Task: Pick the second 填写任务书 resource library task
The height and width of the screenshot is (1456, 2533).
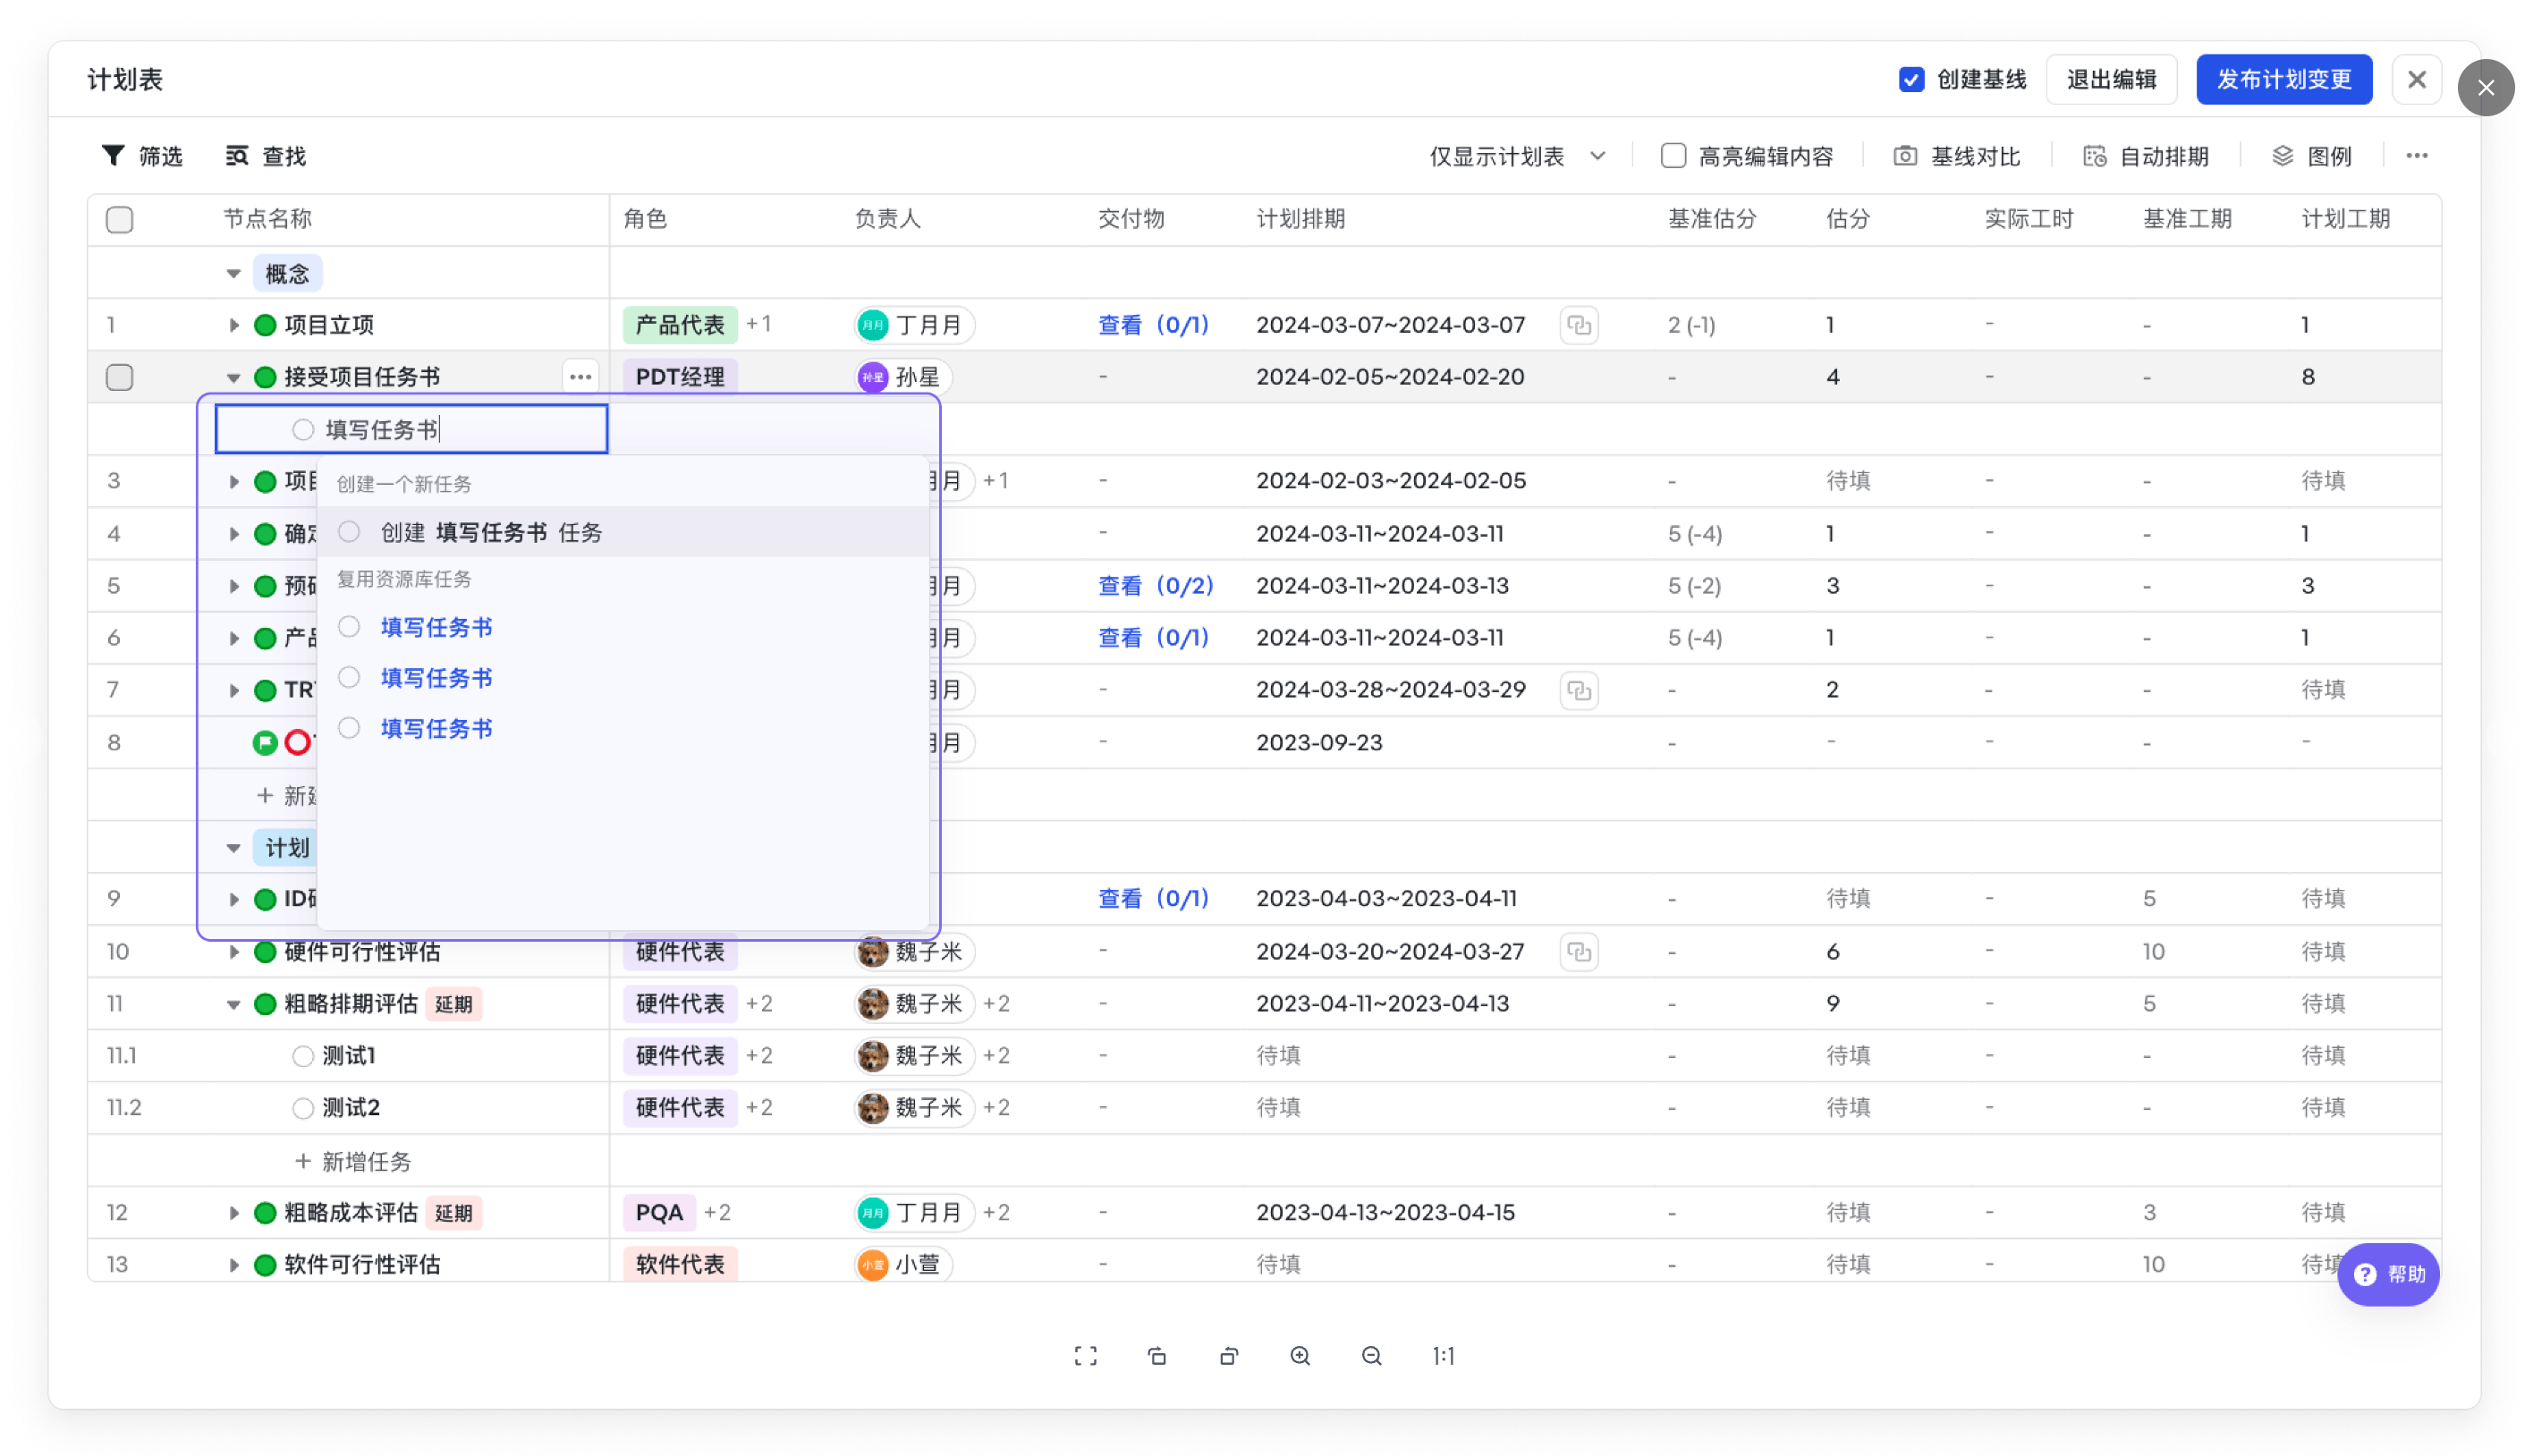Action: 436,678
